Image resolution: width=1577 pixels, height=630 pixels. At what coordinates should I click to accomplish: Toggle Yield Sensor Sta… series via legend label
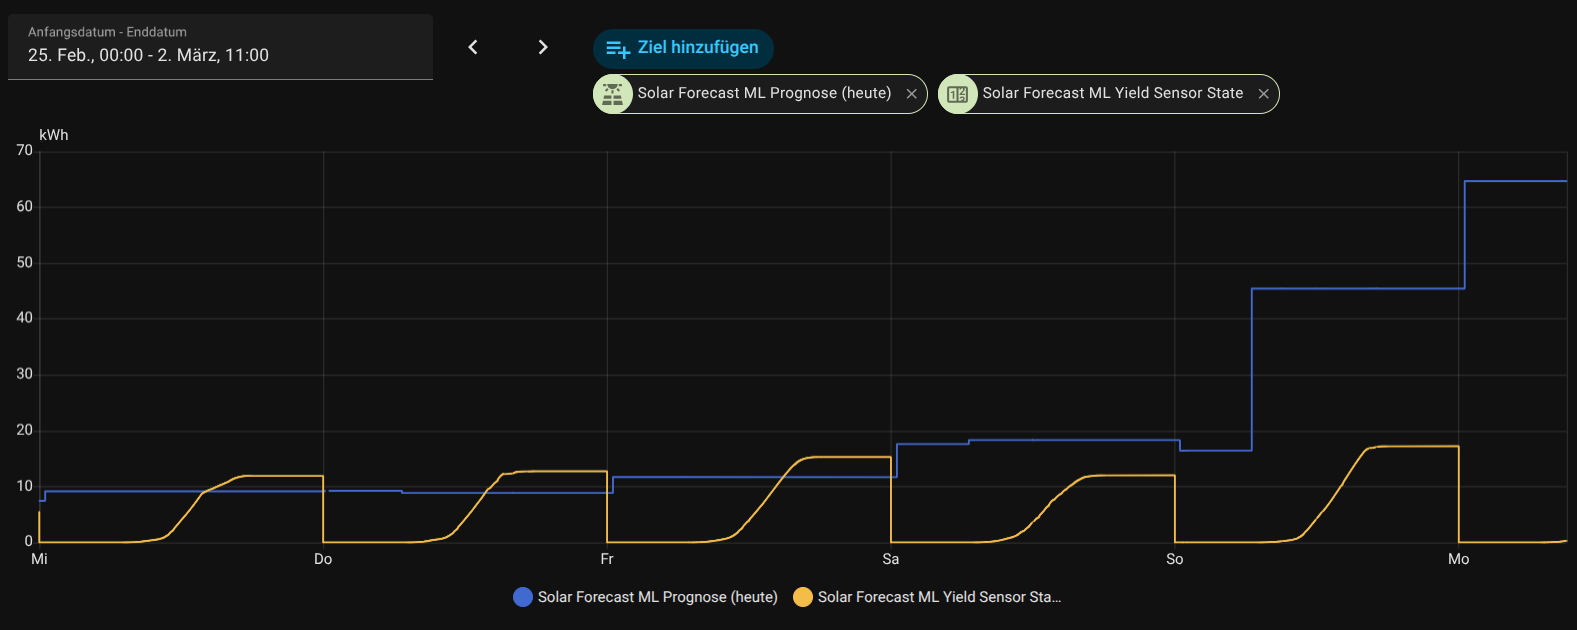[938, 597]
